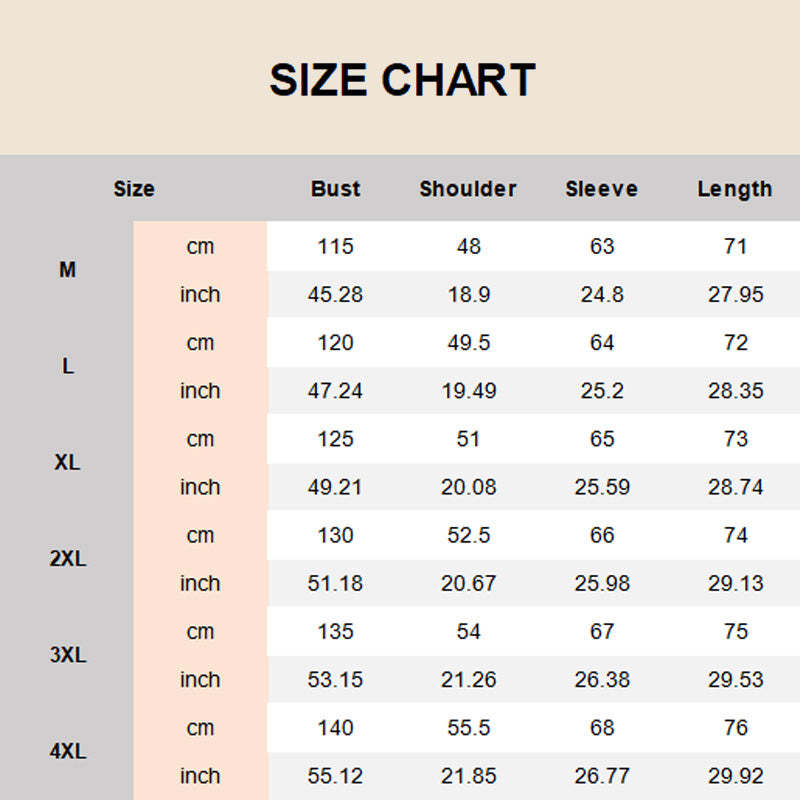Click the SIZE CHART title

coord(402,80)
